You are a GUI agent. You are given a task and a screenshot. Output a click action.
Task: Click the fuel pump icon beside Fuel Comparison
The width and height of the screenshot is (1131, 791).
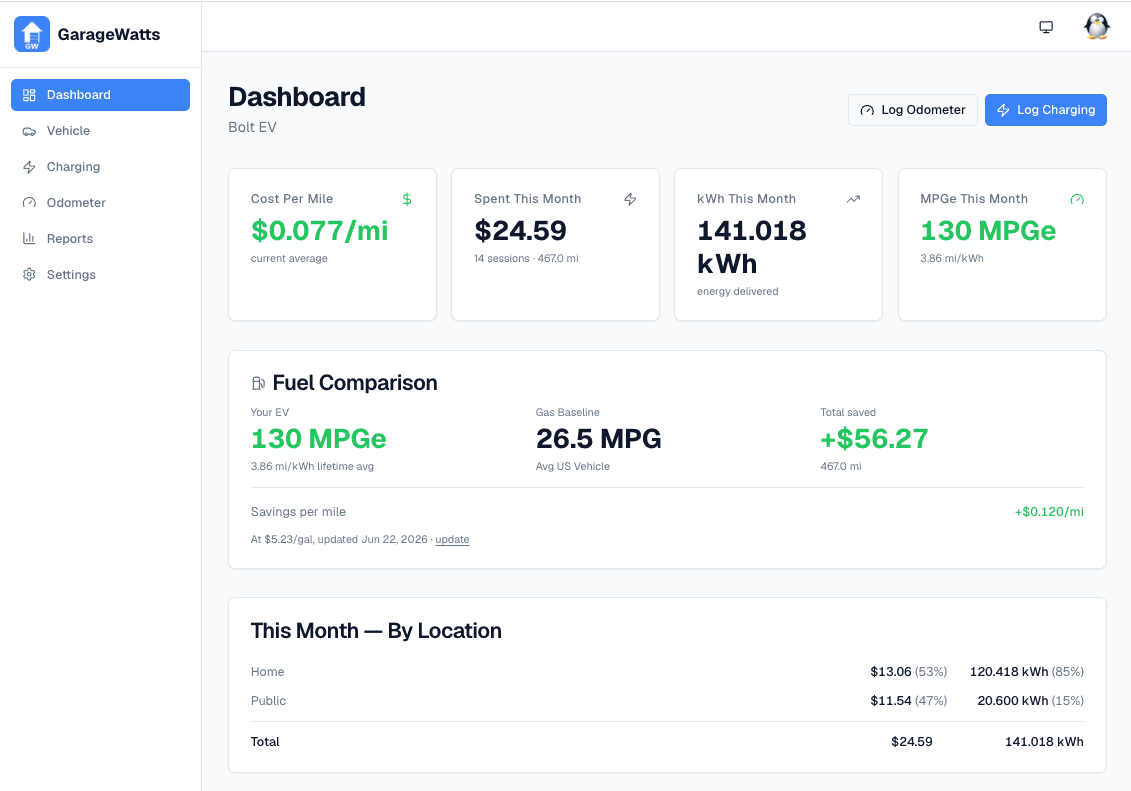pos(258,383)
